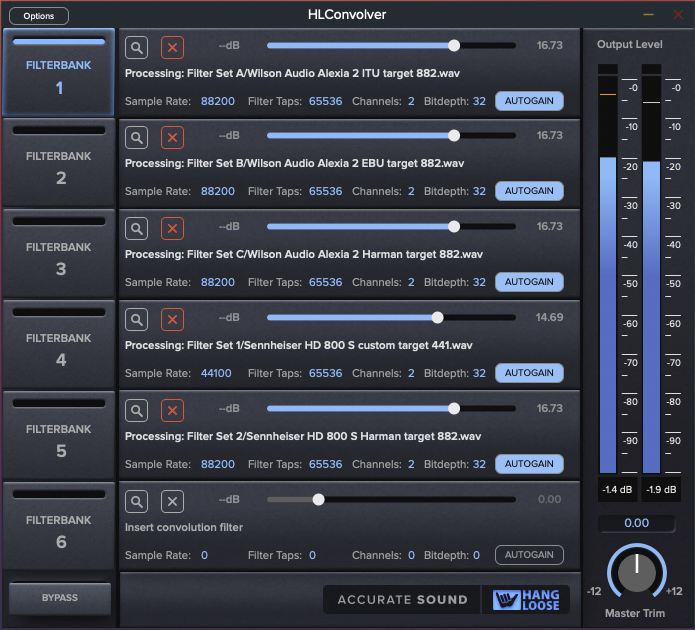The image size is (695, 630).
Task: Click gain slider handle for Filter Set A row
Action: click(x=454, y=45)
